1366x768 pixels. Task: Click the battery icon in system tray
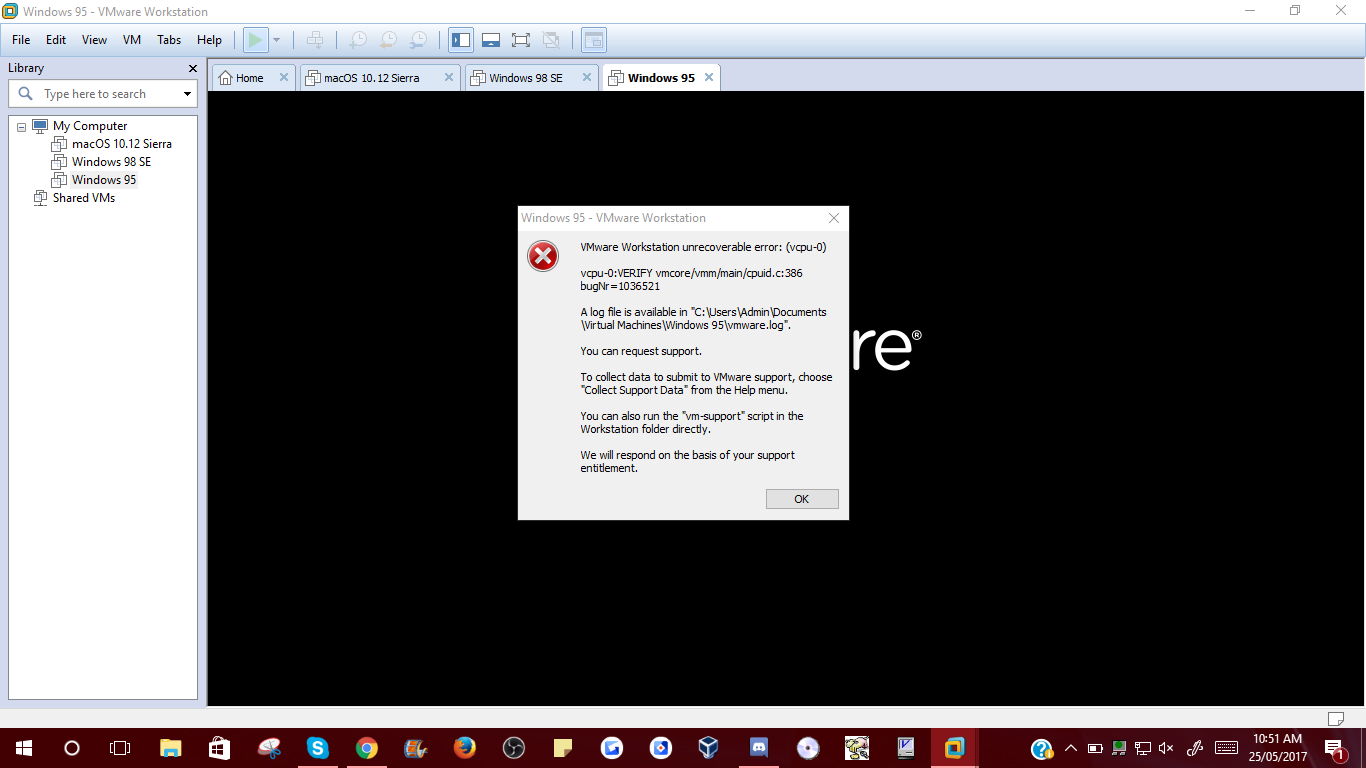[x=1095, y=748]
